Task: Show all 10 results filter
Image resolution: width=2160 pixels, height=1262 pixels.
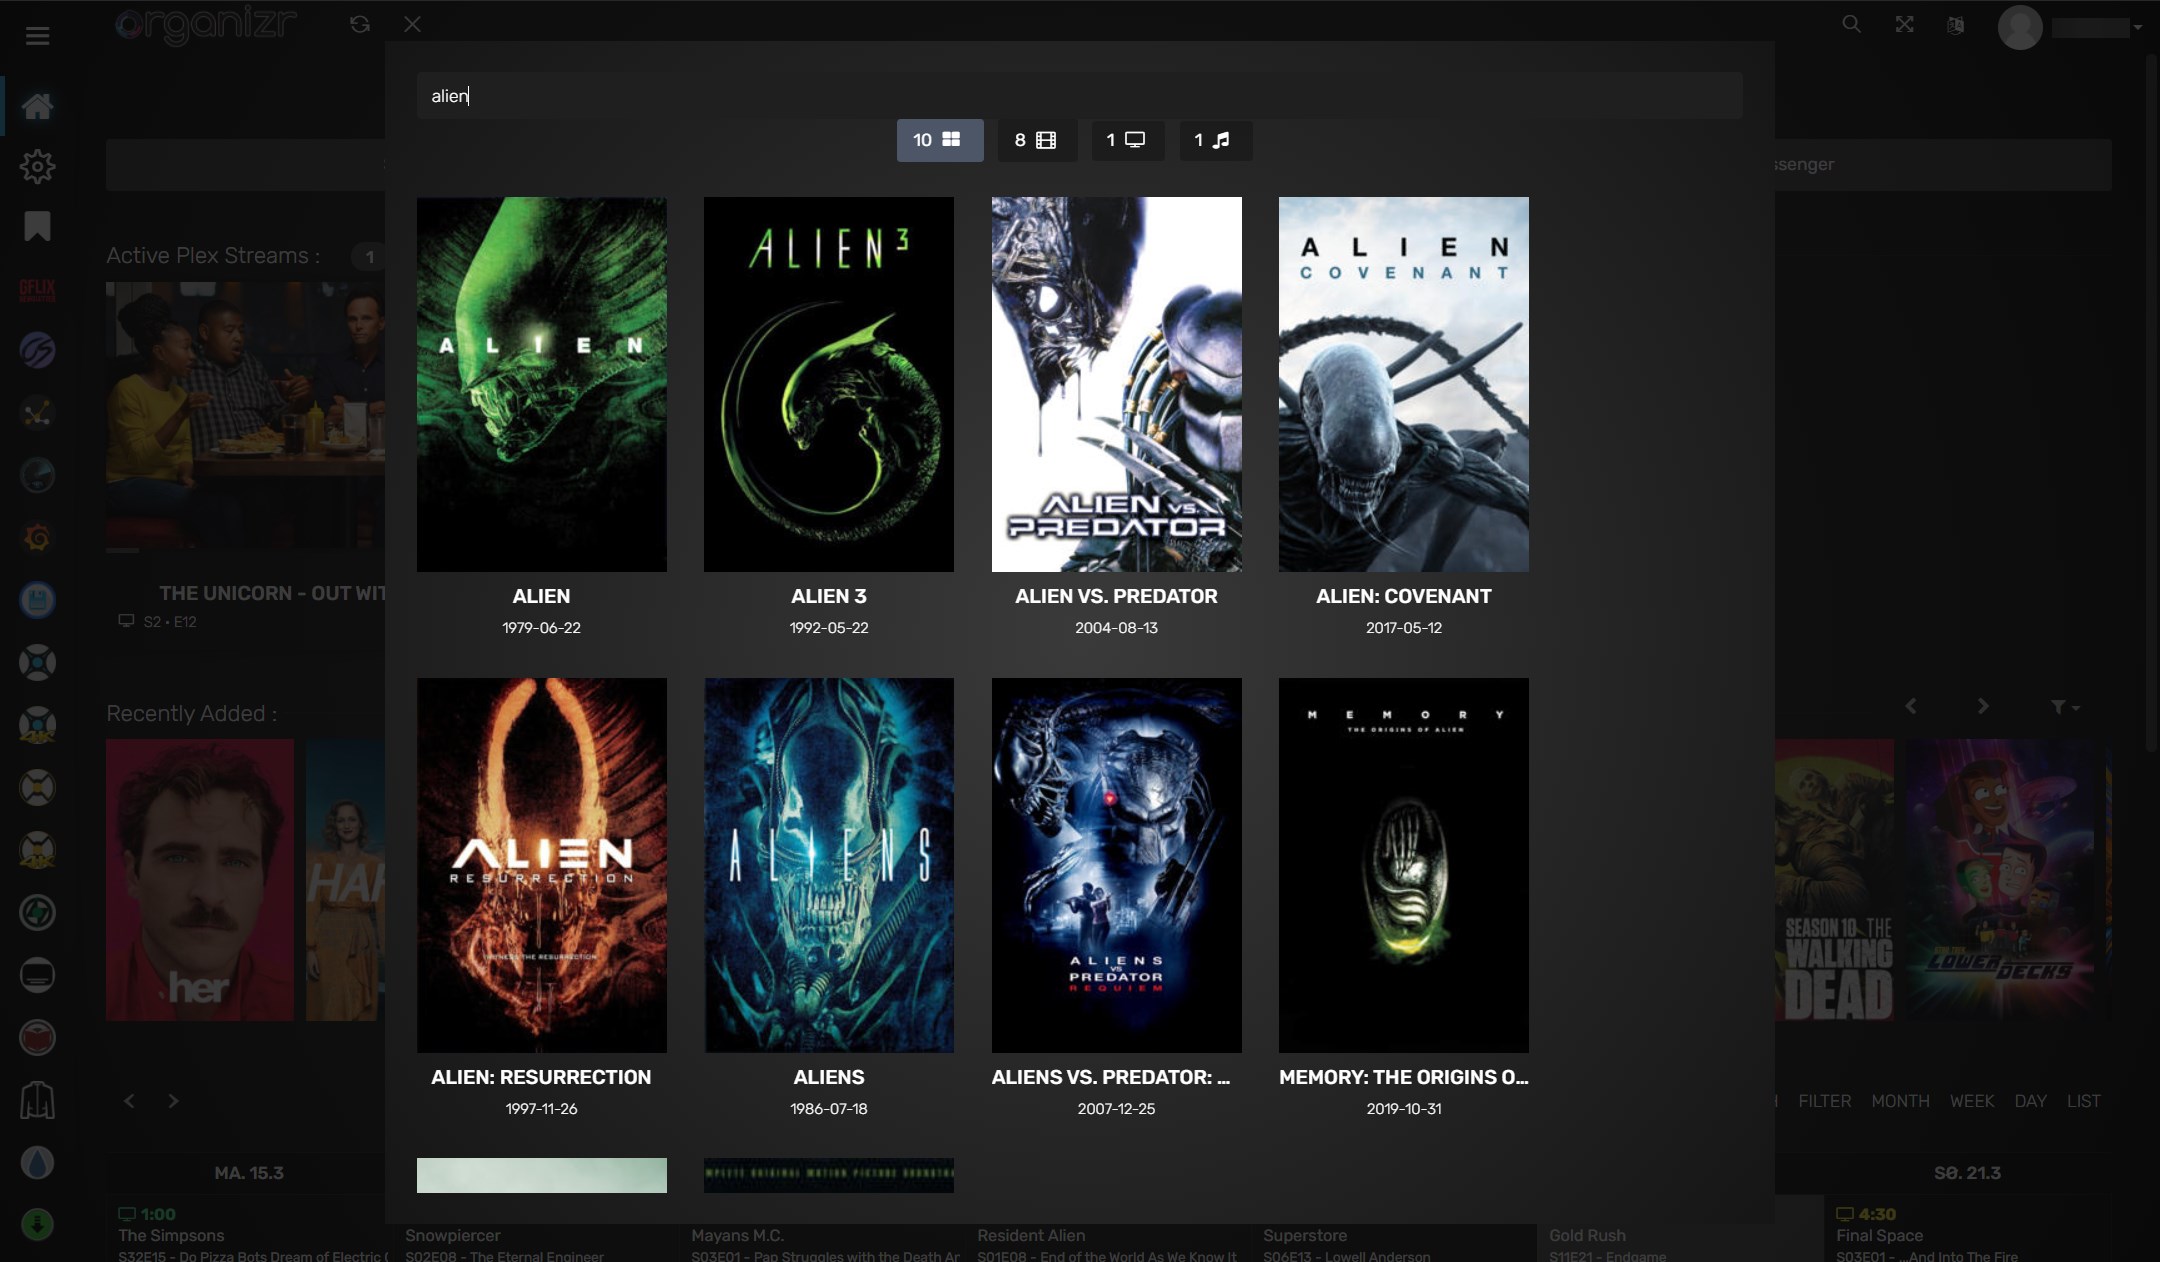Action: pyautogui.click(x=939, y=140)
